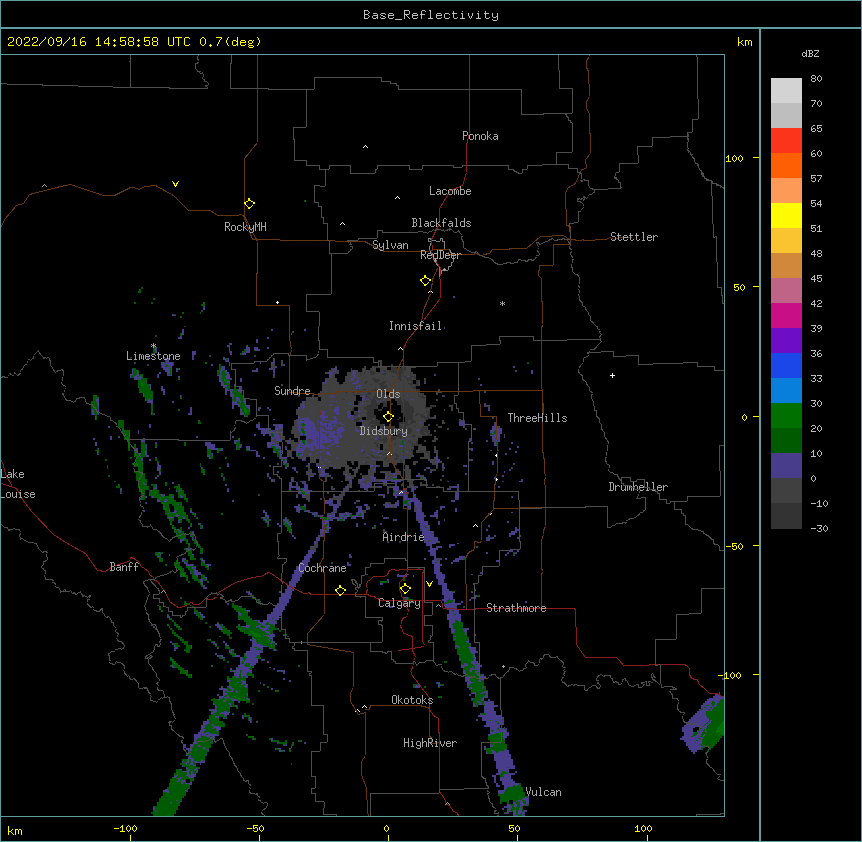Click the yellow 51 dBZ legend swatch
Screen dimensions: 862x842
pos(786,216)
